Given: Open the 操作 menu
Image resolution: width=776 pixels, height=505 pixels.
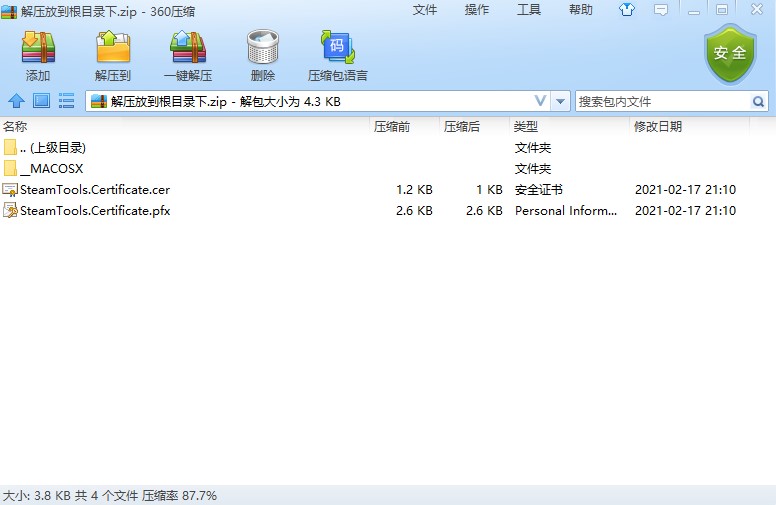Looking at the screenshot, I should [477, 10].
